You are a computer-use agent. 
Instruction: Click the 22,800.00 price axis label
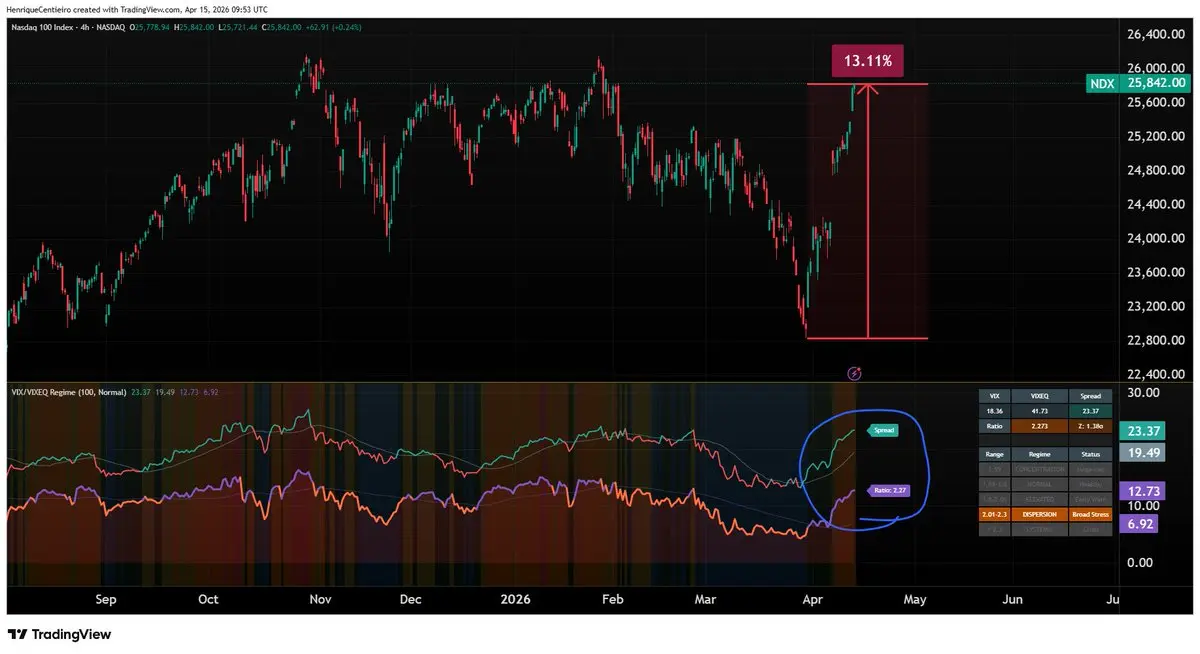[x=1156, y=340]
